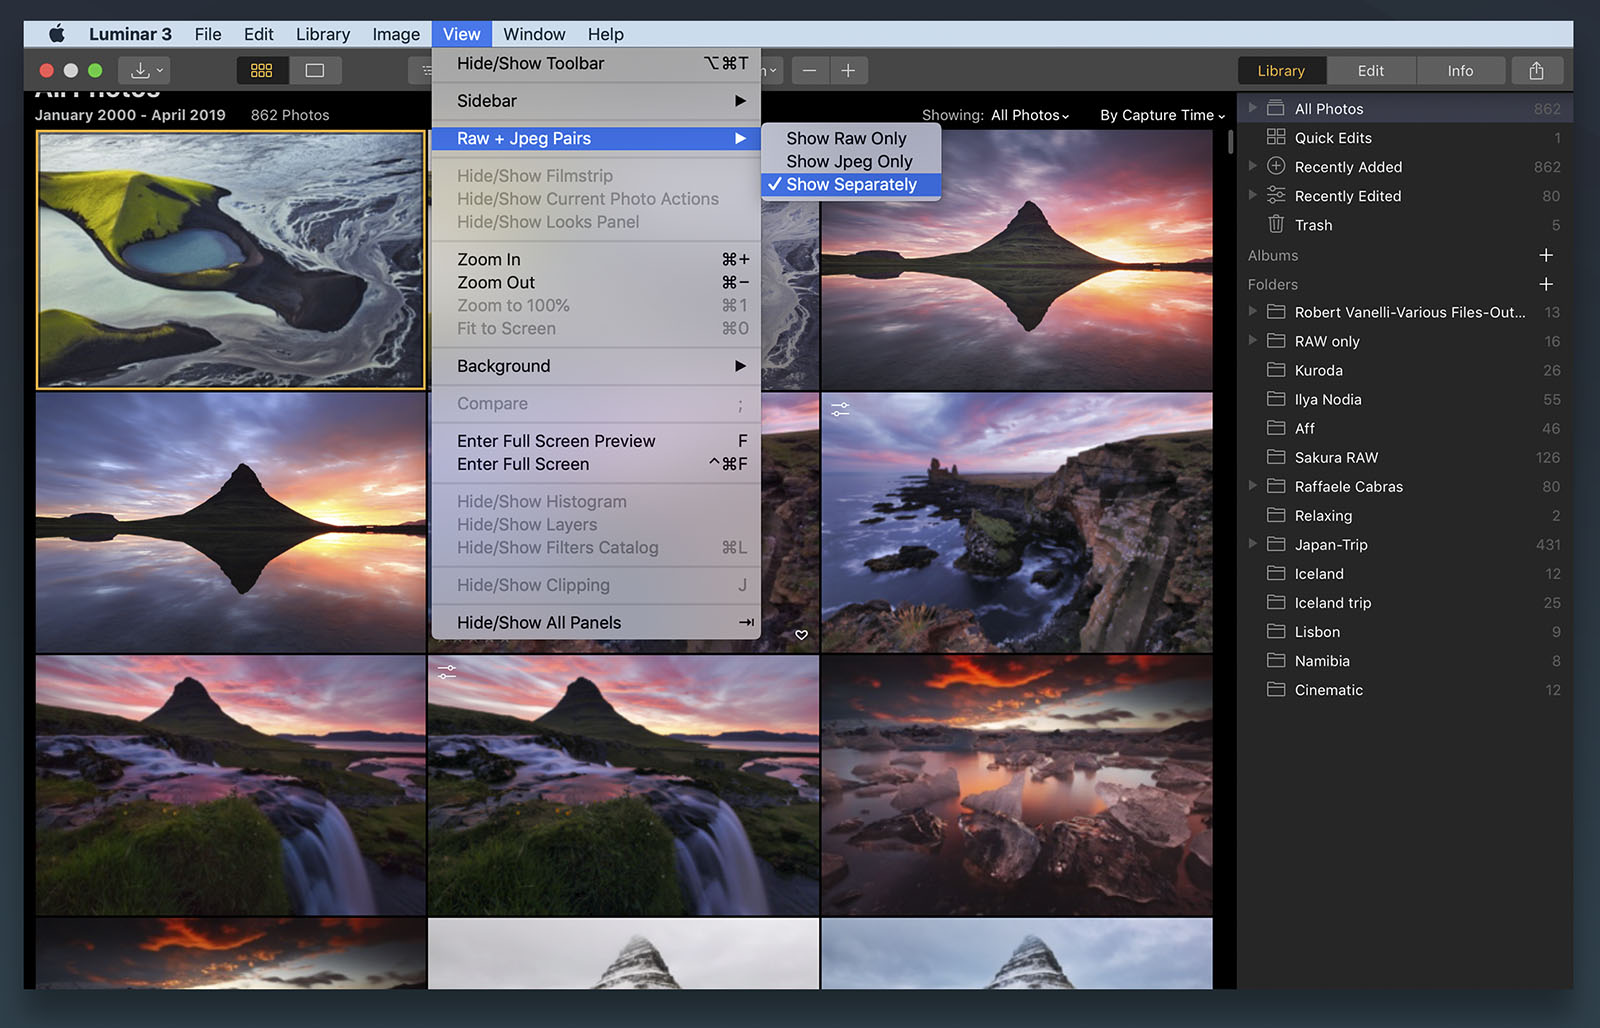Click the zoom out minus button

point(810,70)
